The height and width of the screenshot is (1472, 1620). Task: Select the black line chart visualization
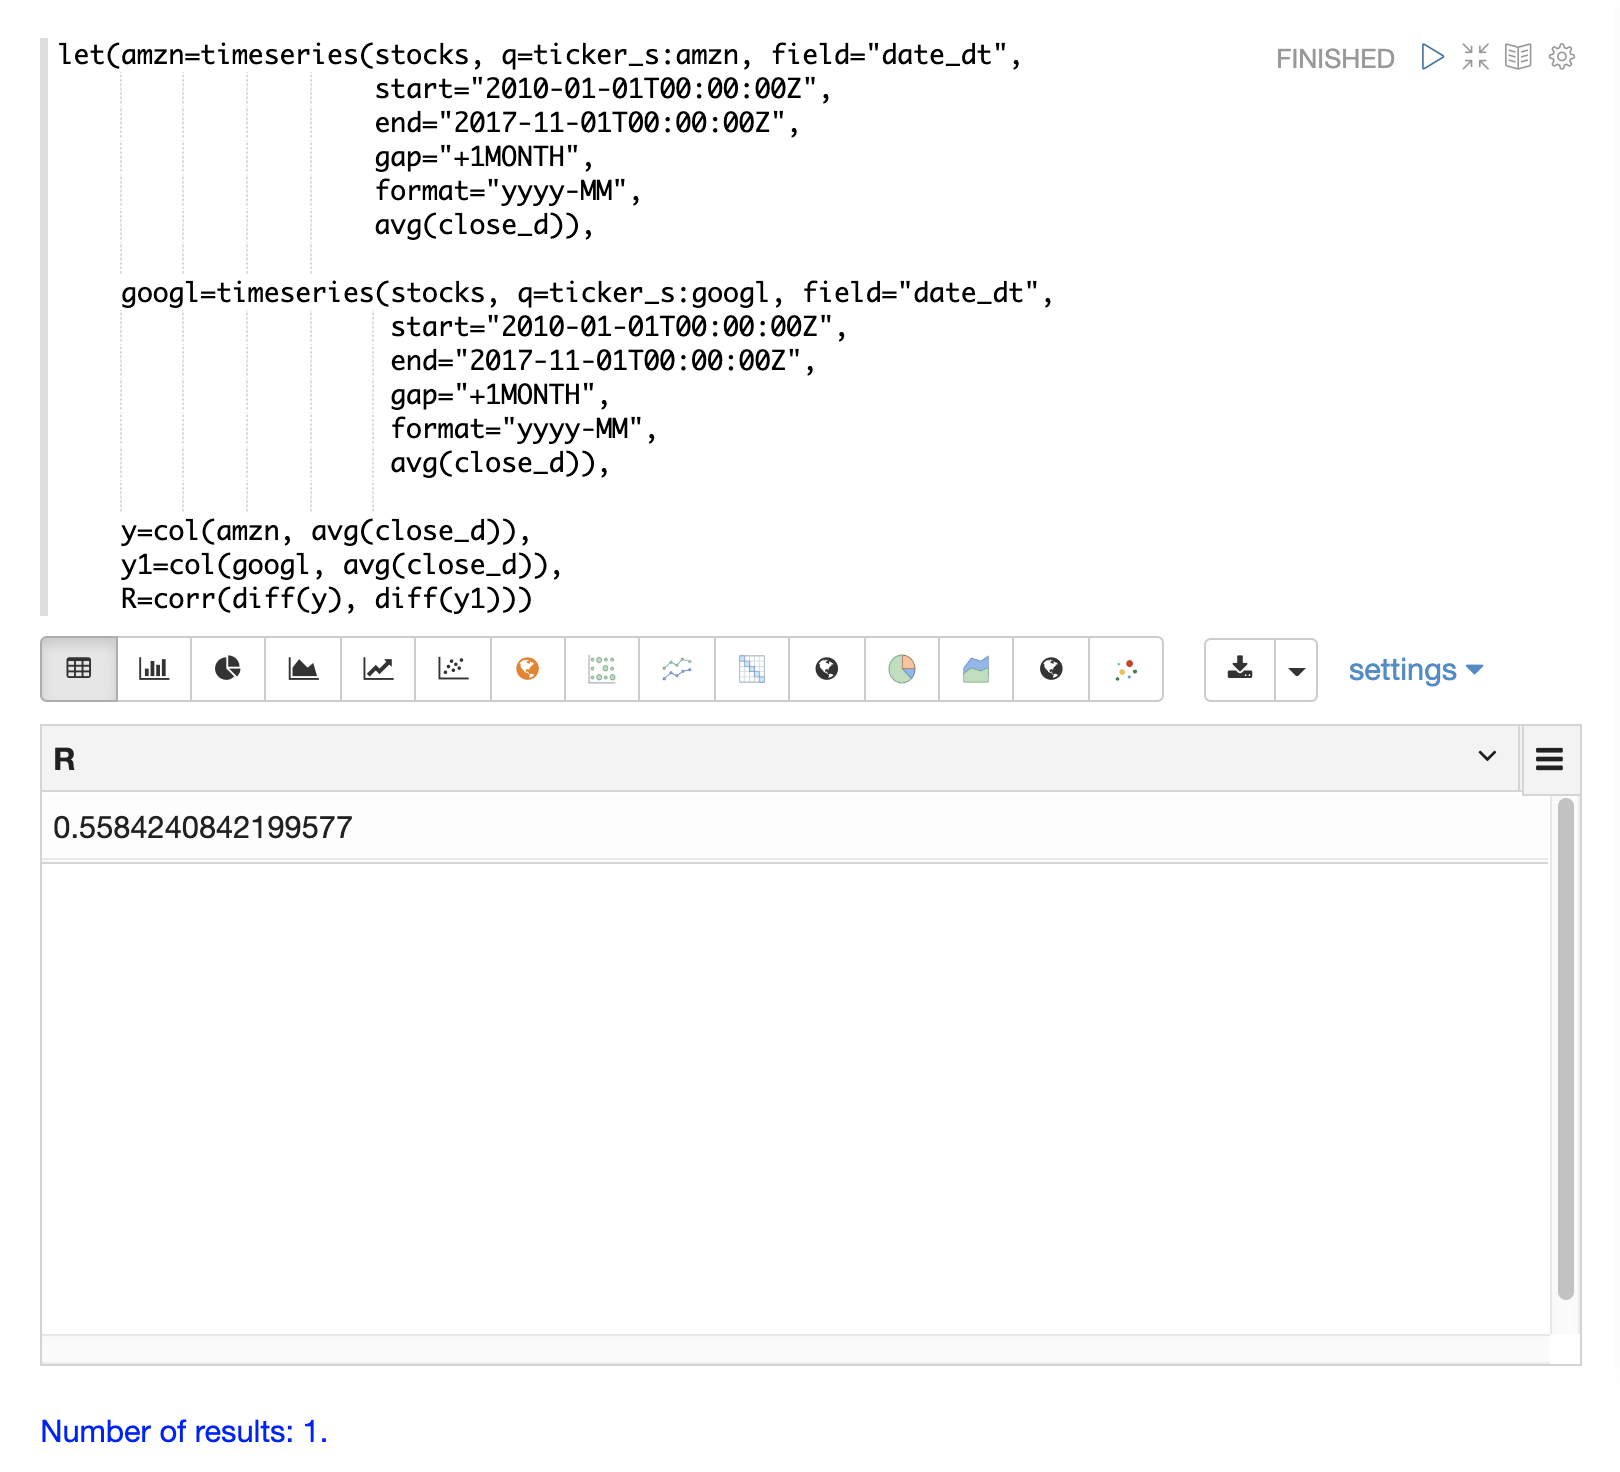378,669
